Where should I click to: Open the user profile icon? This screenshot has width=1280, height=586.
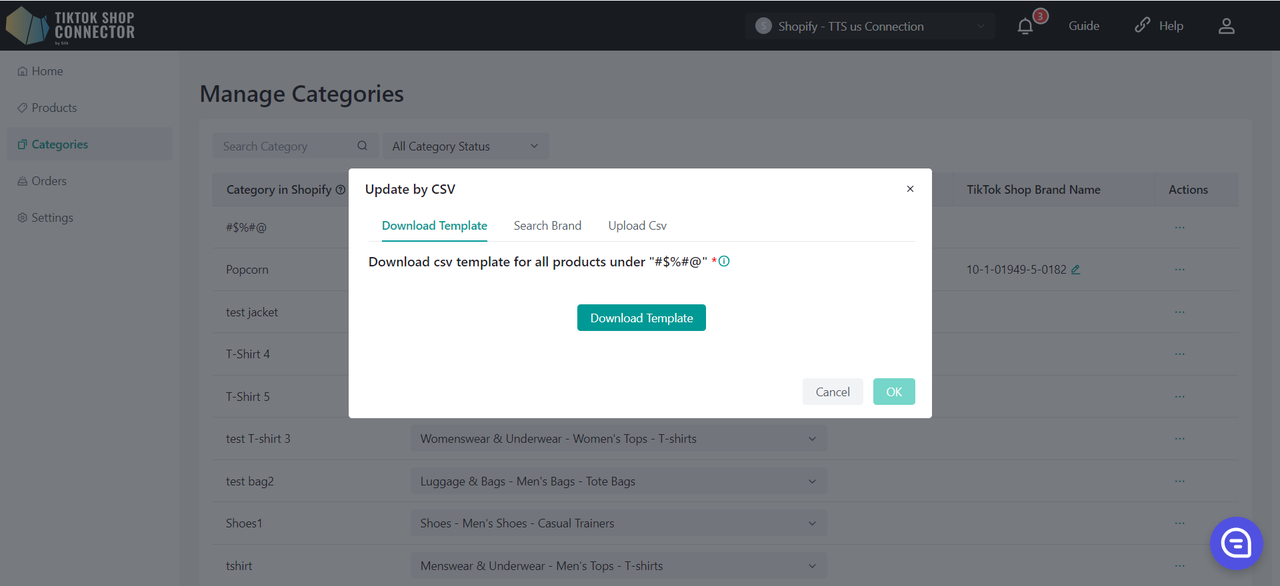[1226, 27]
